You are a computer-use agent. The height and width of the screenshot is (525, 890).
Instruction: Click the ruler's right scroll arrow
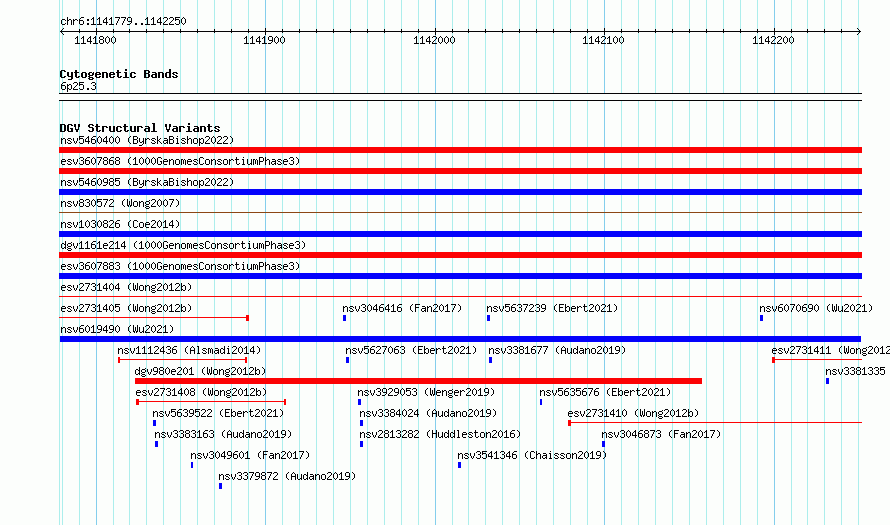859,31
